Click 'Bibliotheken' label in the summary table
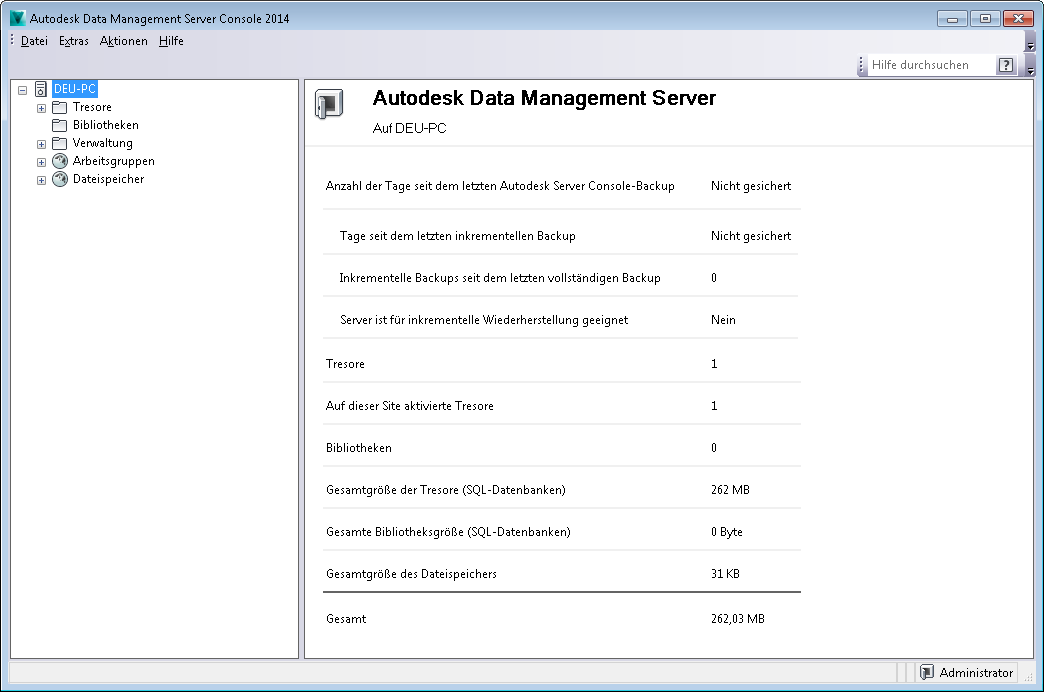Screen dimensions: 1044x692 click(x=358, y=448)
